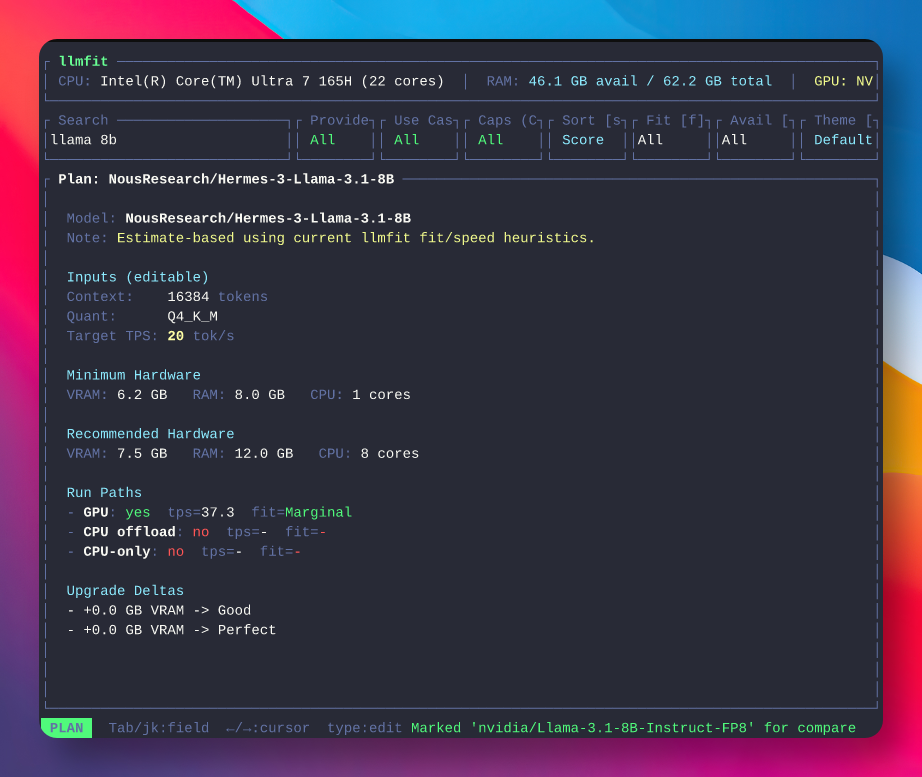Viewport: 922px width, 777px height.
Task: Click the 'CPU offload: no' row
Action: coord(196,532)
